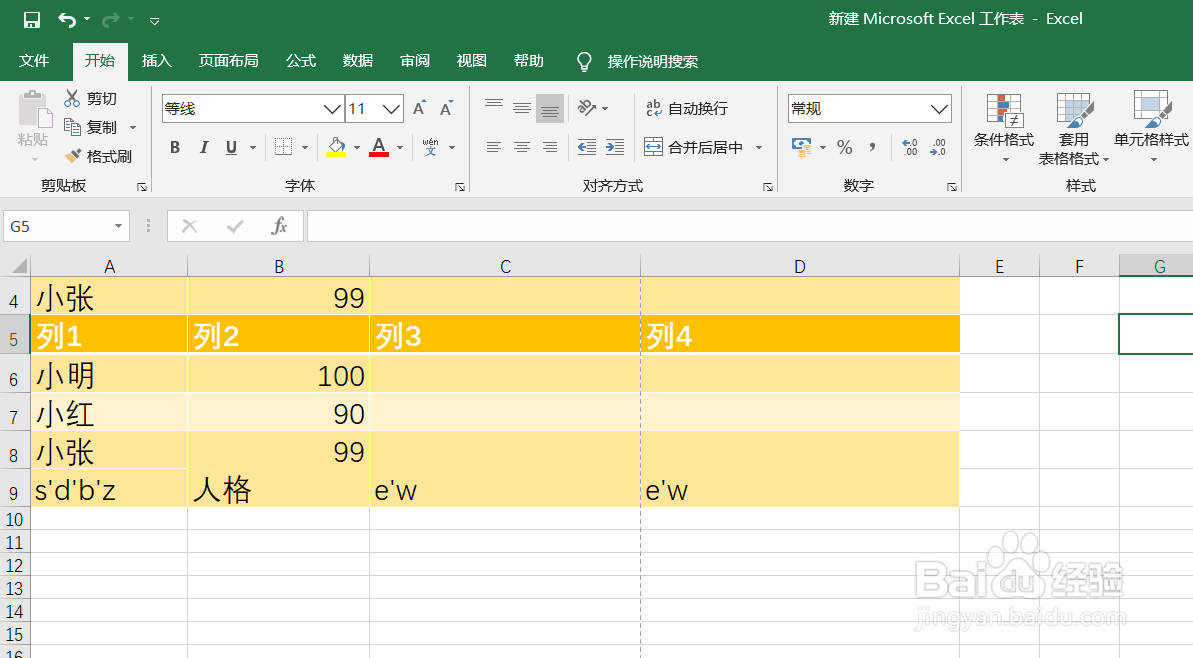Open 条件格式 conditional formatting

click(1004, 128)
